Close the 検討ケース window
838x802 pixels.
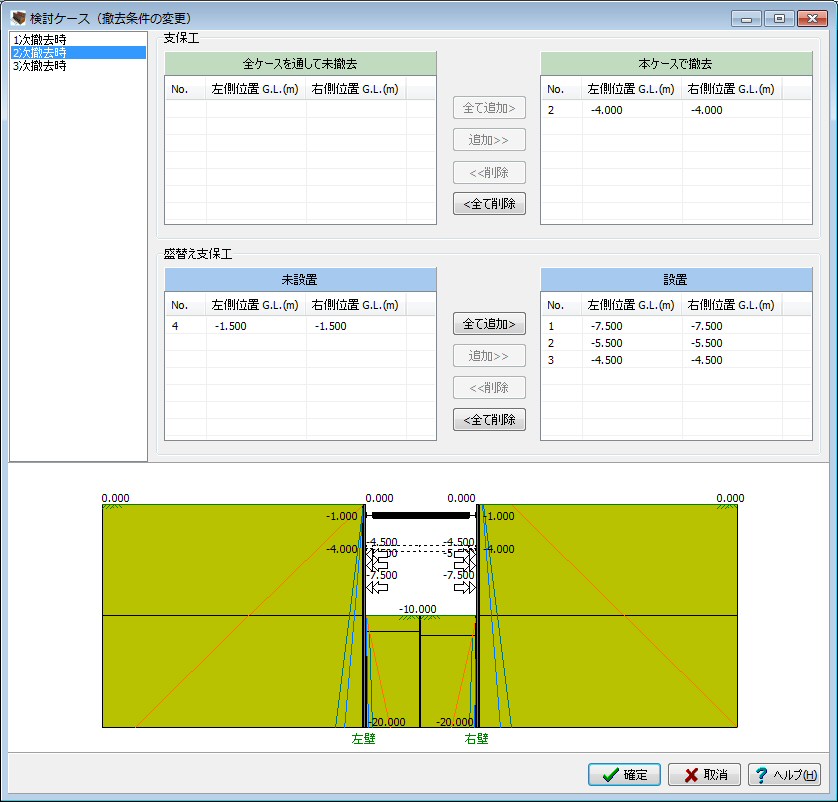[812, 19]
